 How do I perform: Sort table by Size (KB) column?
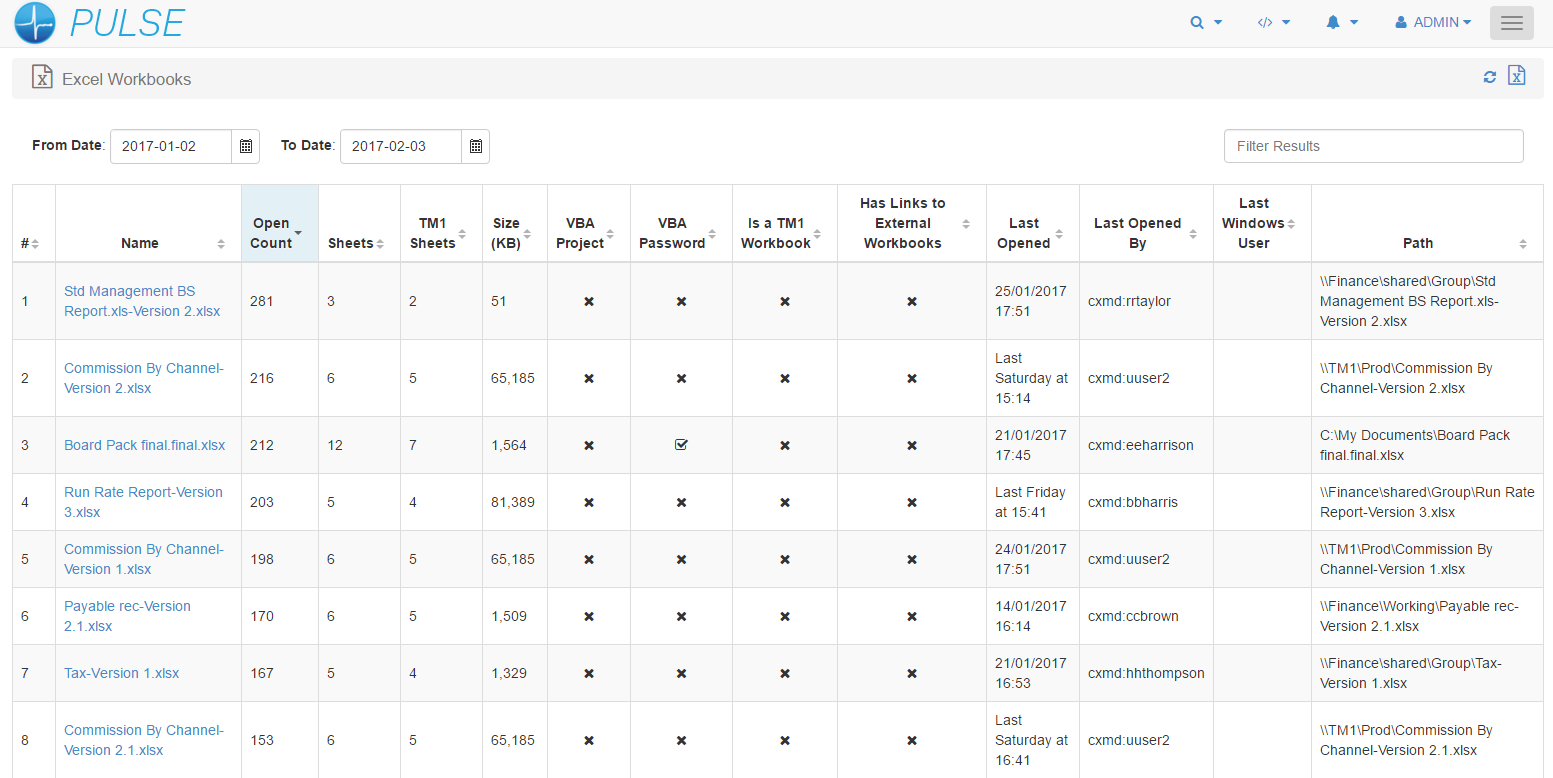[x=514, y=233]
